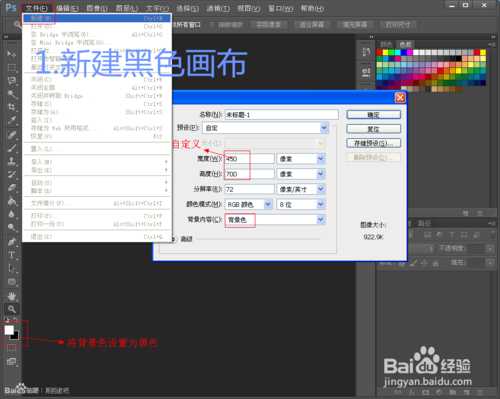Select the Pen tool
Screen dimensions: 500x399
point(11,242)
